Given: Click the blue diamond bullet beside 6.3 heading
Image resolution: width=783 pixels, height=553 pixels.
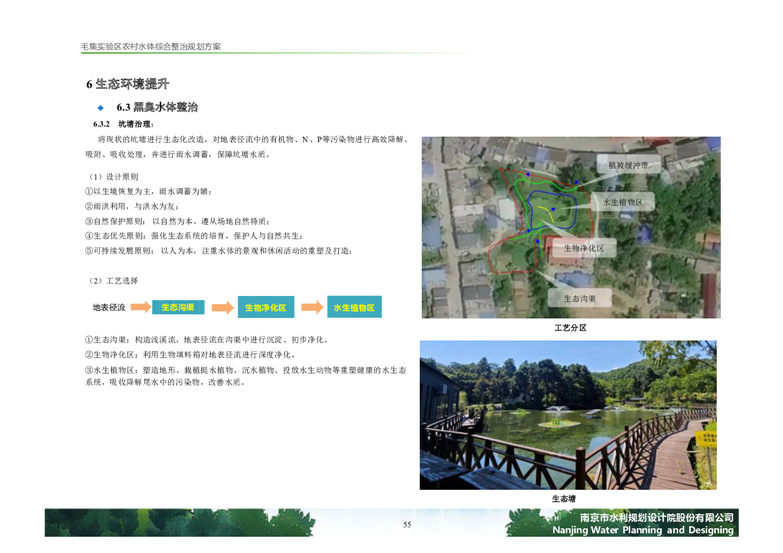Looking at the screenshot, I should coord(100,108).
